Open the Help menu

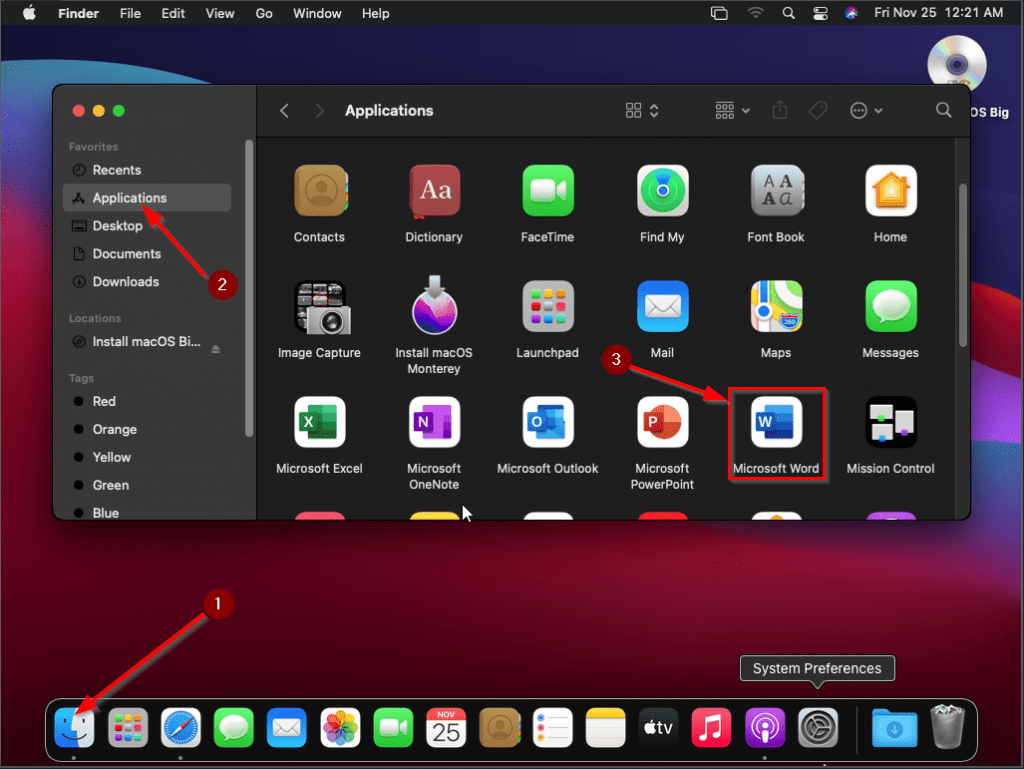(x=376, y=13)
